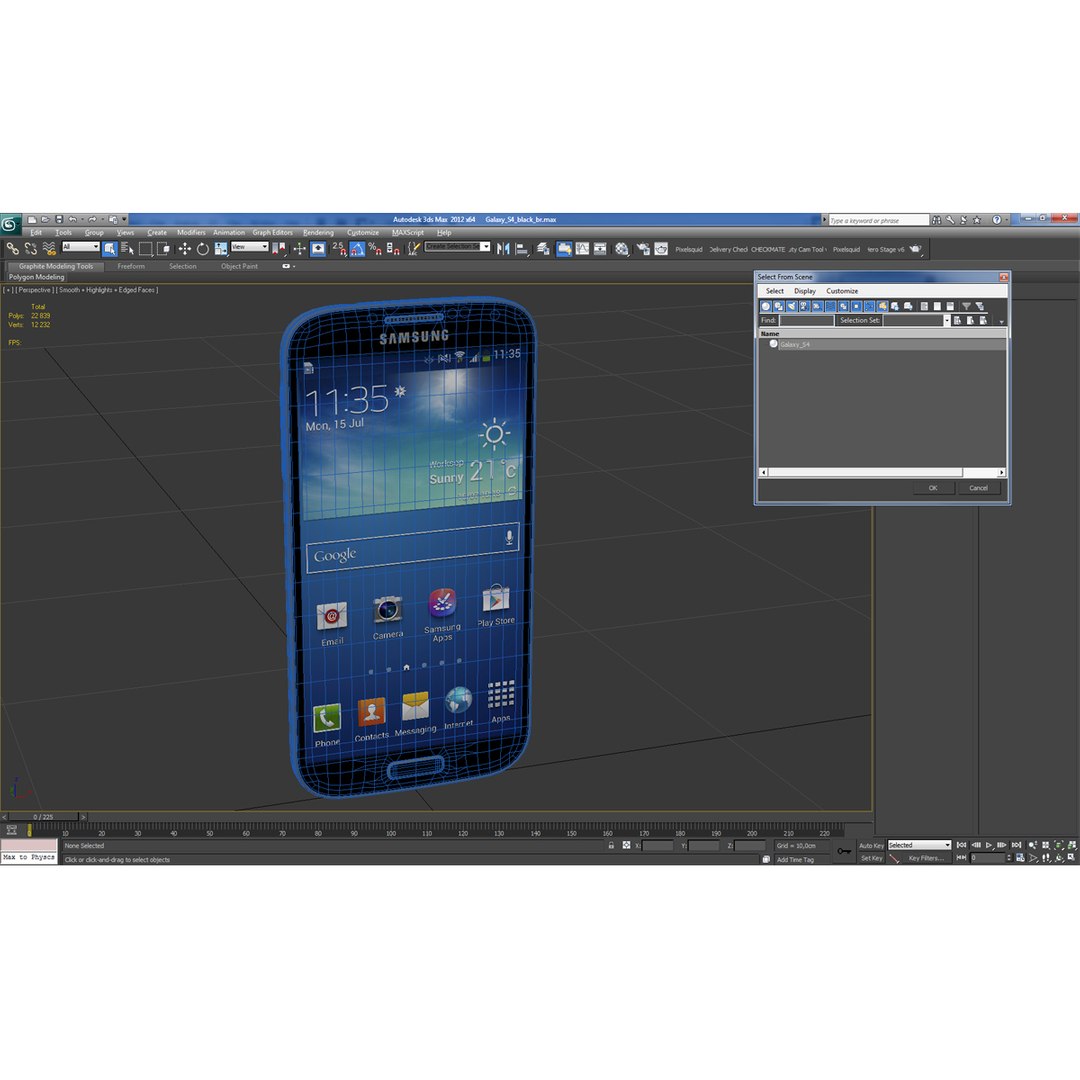Open Customize menu in Select From Scene
The height and width of the screenshot is (1080, 1080).
[x=842, y=291]
